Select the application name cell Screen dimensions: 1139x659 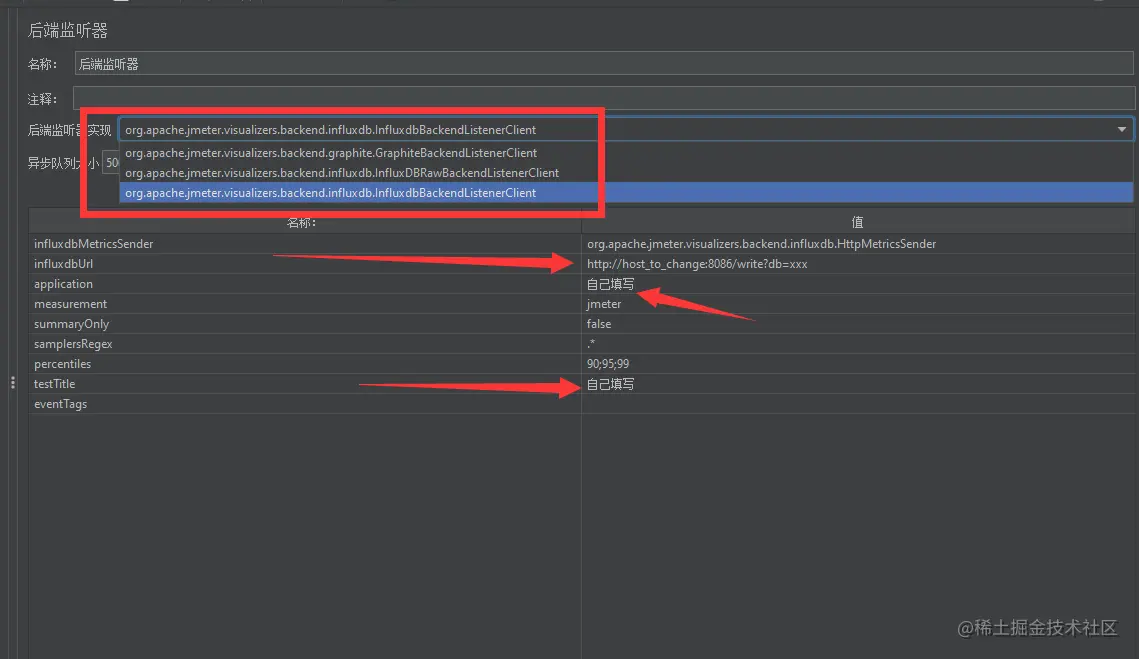[x=305, y=283]
